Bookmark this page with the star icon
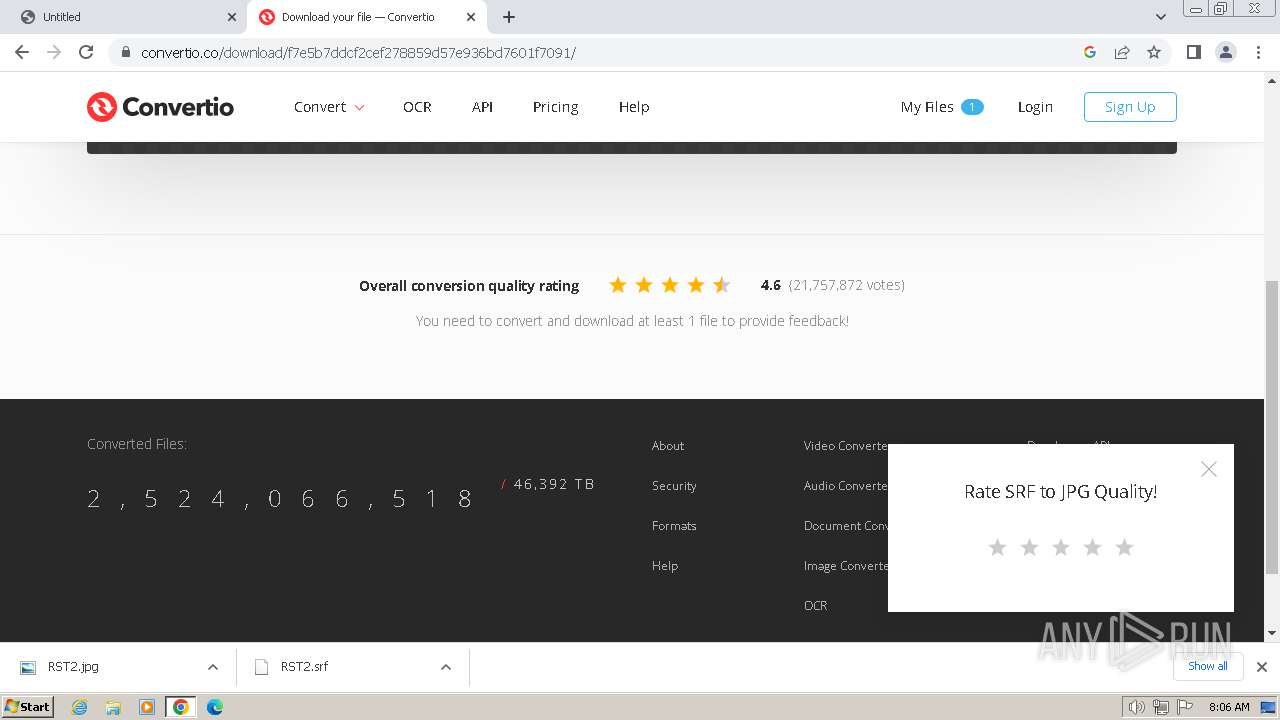The width and height of the screenshot is (1280, 720). click(1154, 52)
